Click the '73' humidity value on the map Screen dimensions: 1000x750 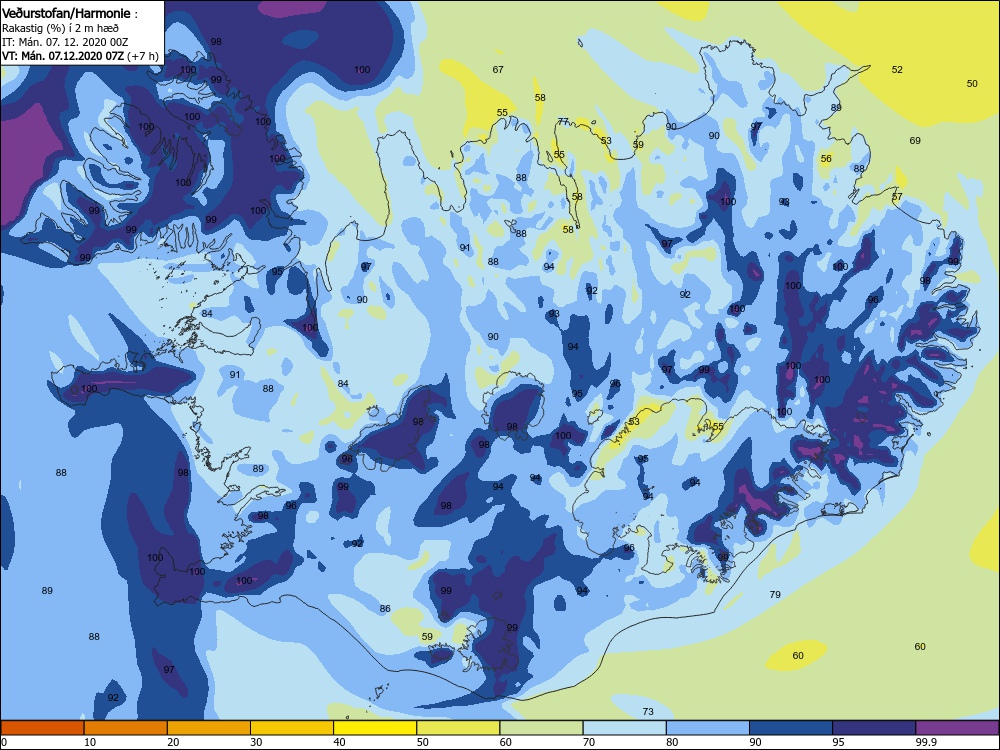(648, 711)
